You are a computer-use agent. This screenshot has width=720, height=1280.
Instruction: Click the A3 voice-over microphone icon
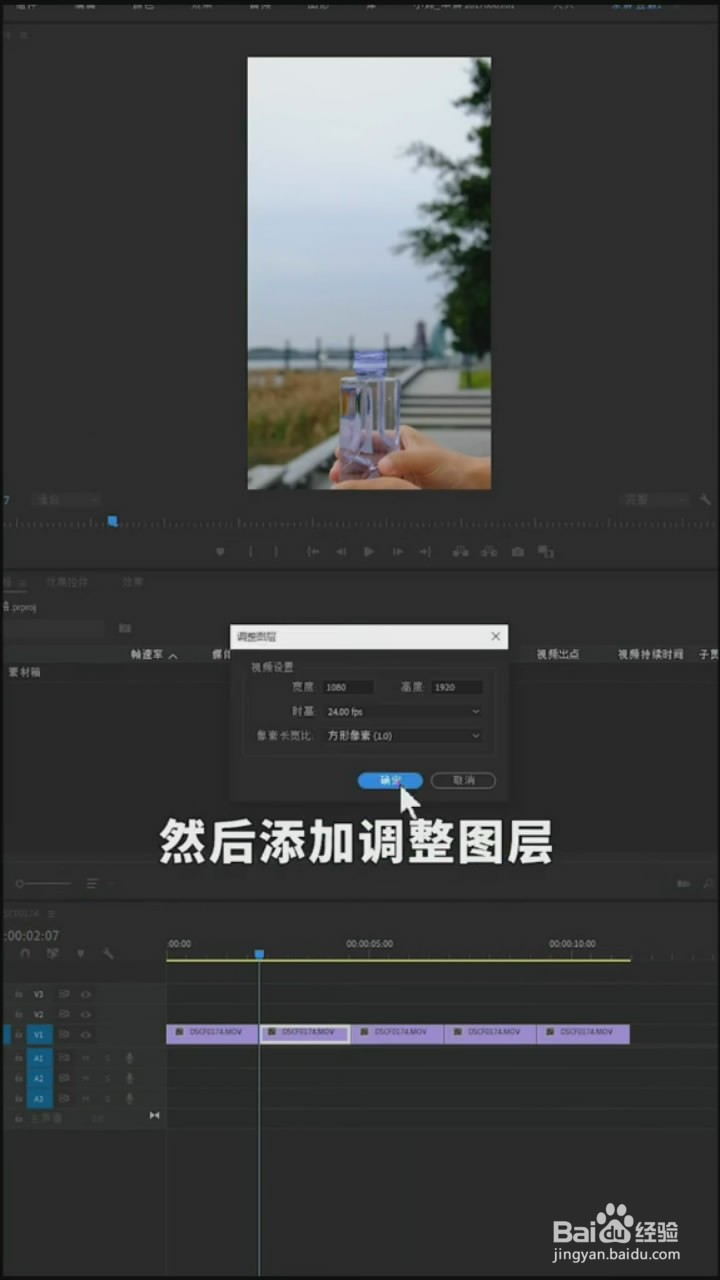click(129, 1098)
